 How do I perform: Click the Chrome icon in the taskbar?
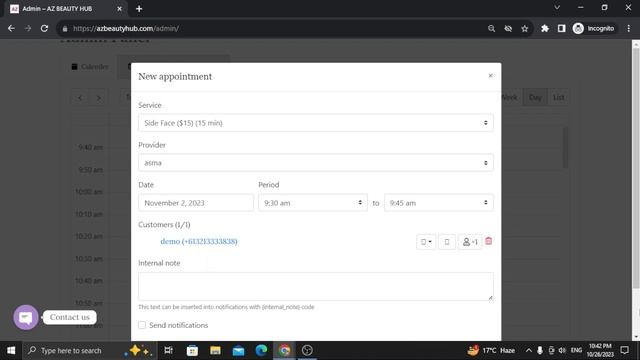(284, 350)
